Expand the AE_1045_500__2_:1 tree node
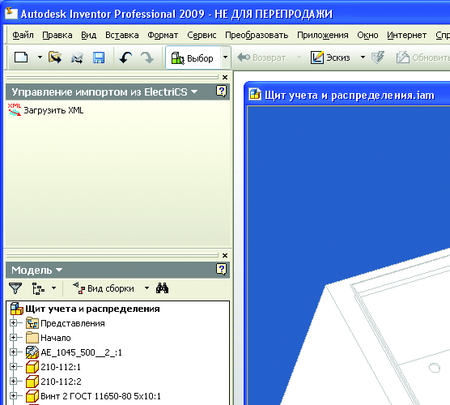450x405 pixels. pyautogui.click(x=13, y=352)
